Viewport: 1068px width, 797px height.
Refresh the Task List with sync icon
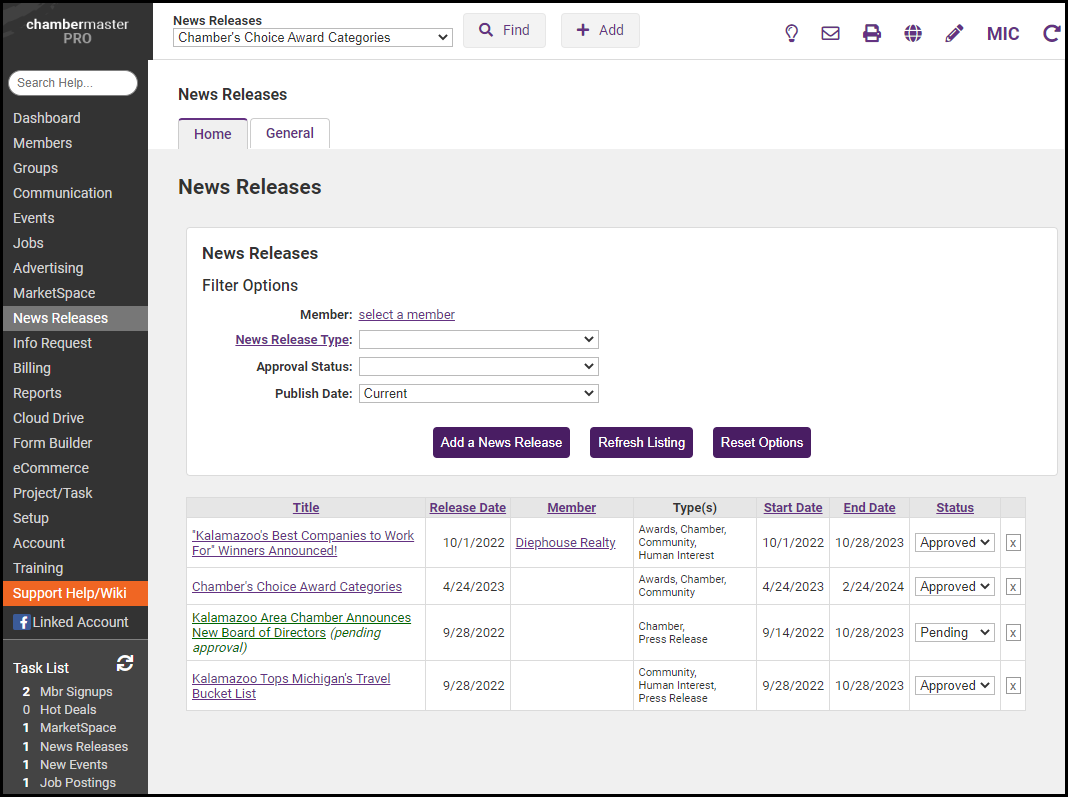tap(125, 664)
